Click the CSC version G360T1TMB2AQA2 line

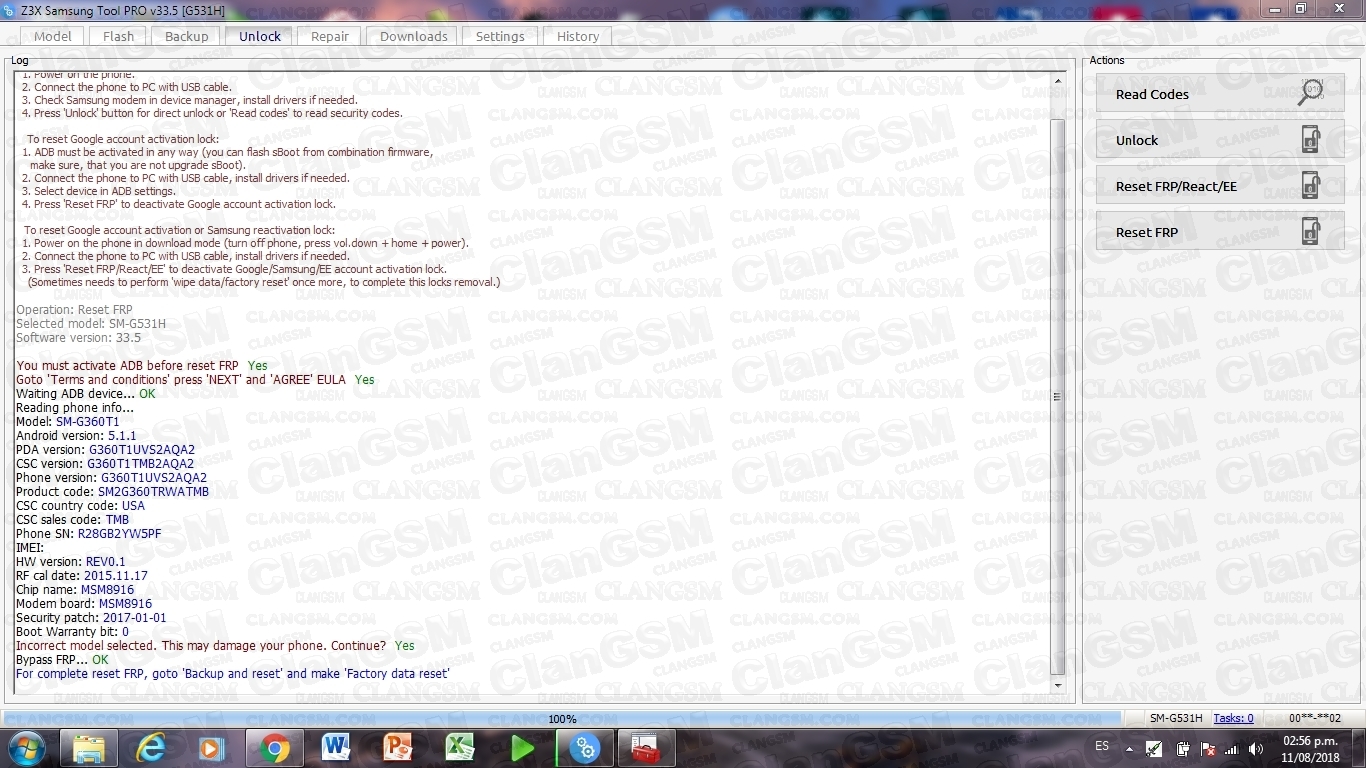[105, 464]
